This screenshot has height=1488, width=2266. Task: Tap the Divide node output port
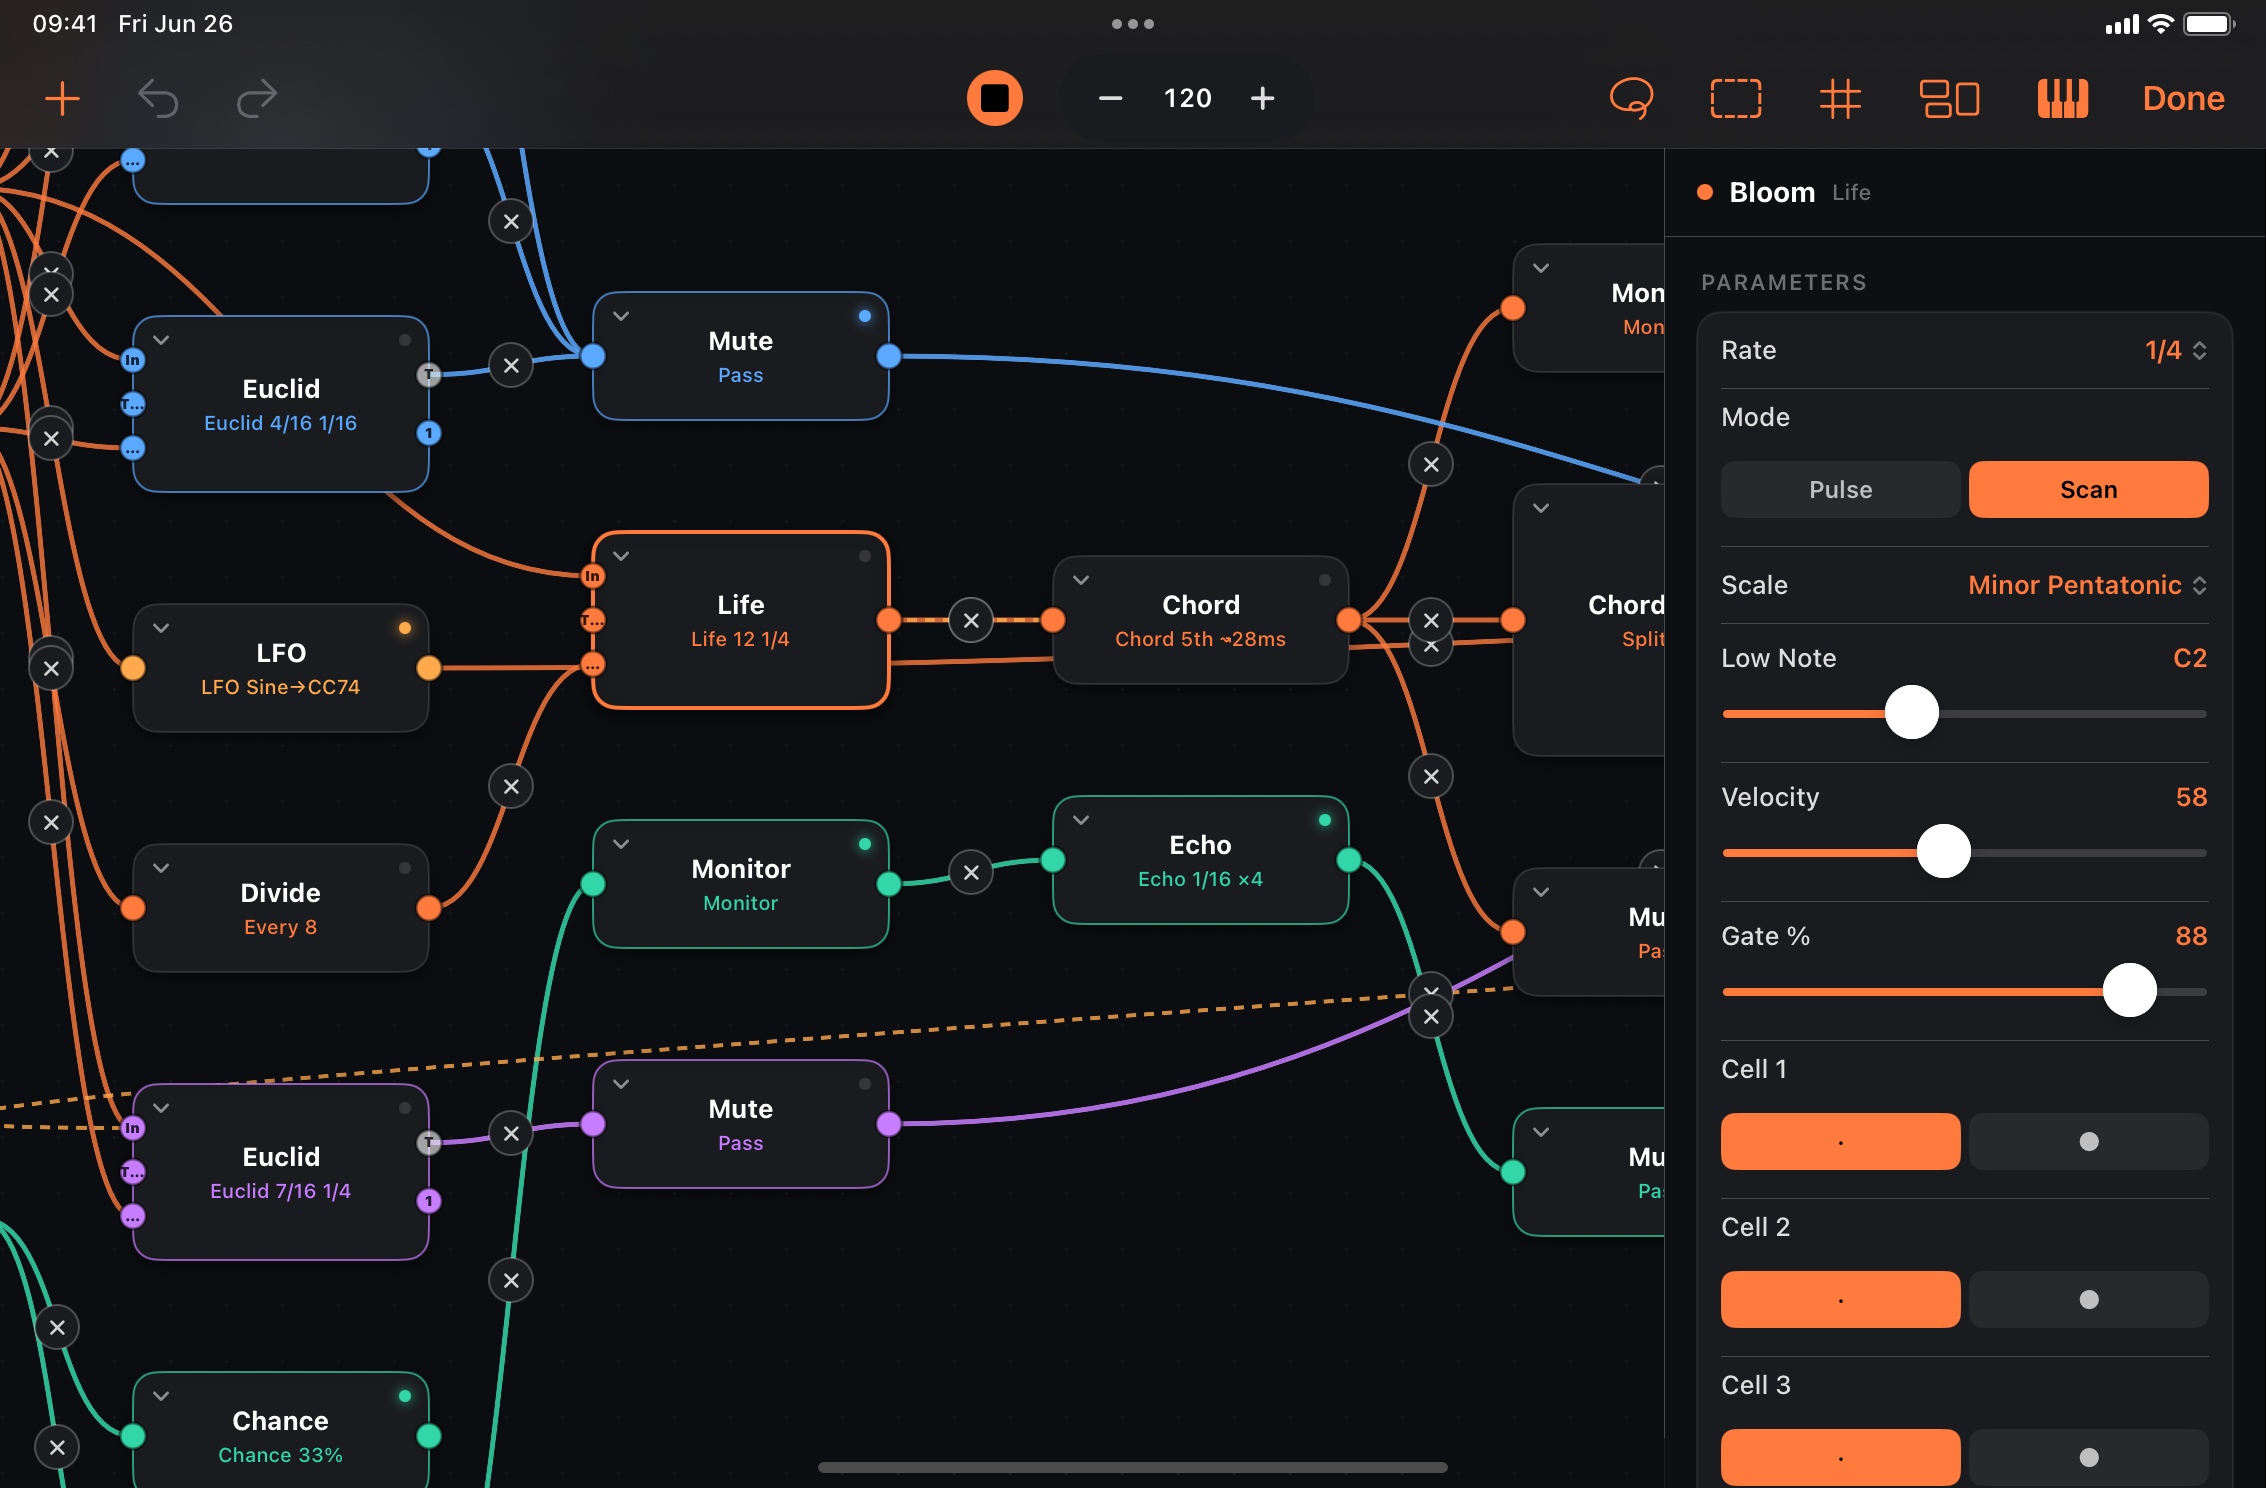(429, 908)
